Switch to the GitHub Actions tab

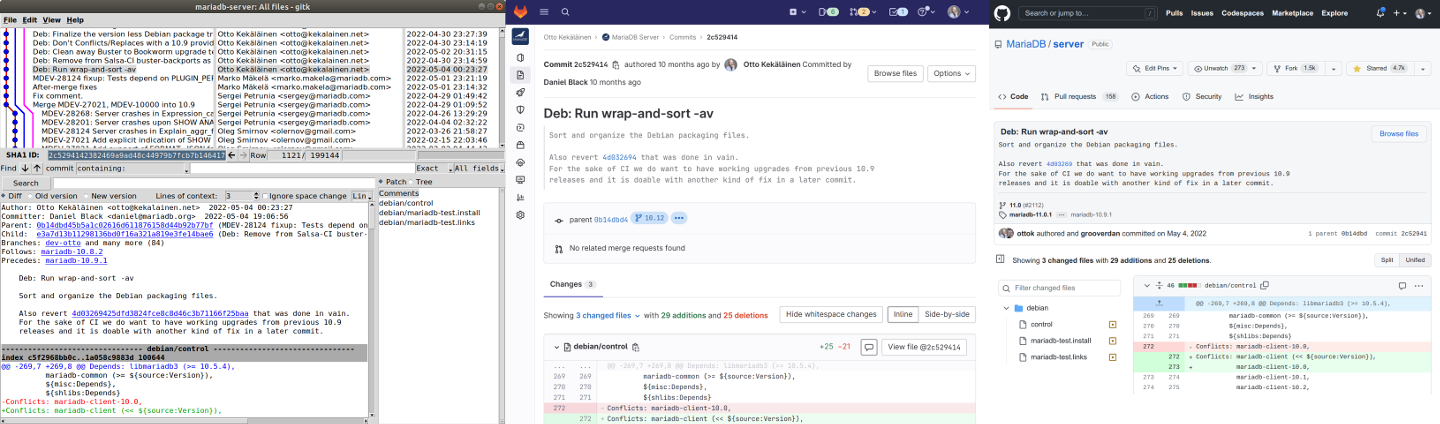(1150, 97)
